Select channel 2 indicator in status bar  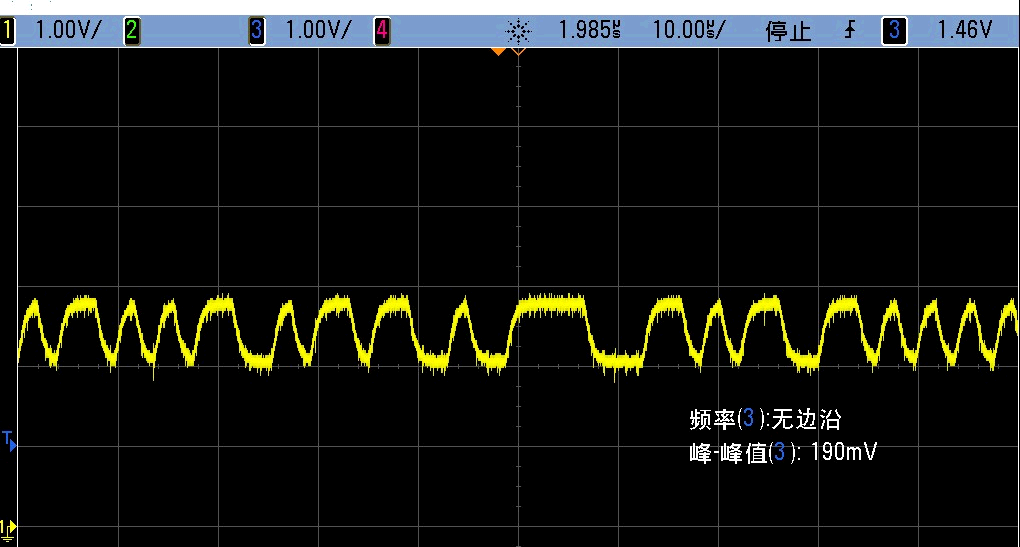(x=131, y=31)
